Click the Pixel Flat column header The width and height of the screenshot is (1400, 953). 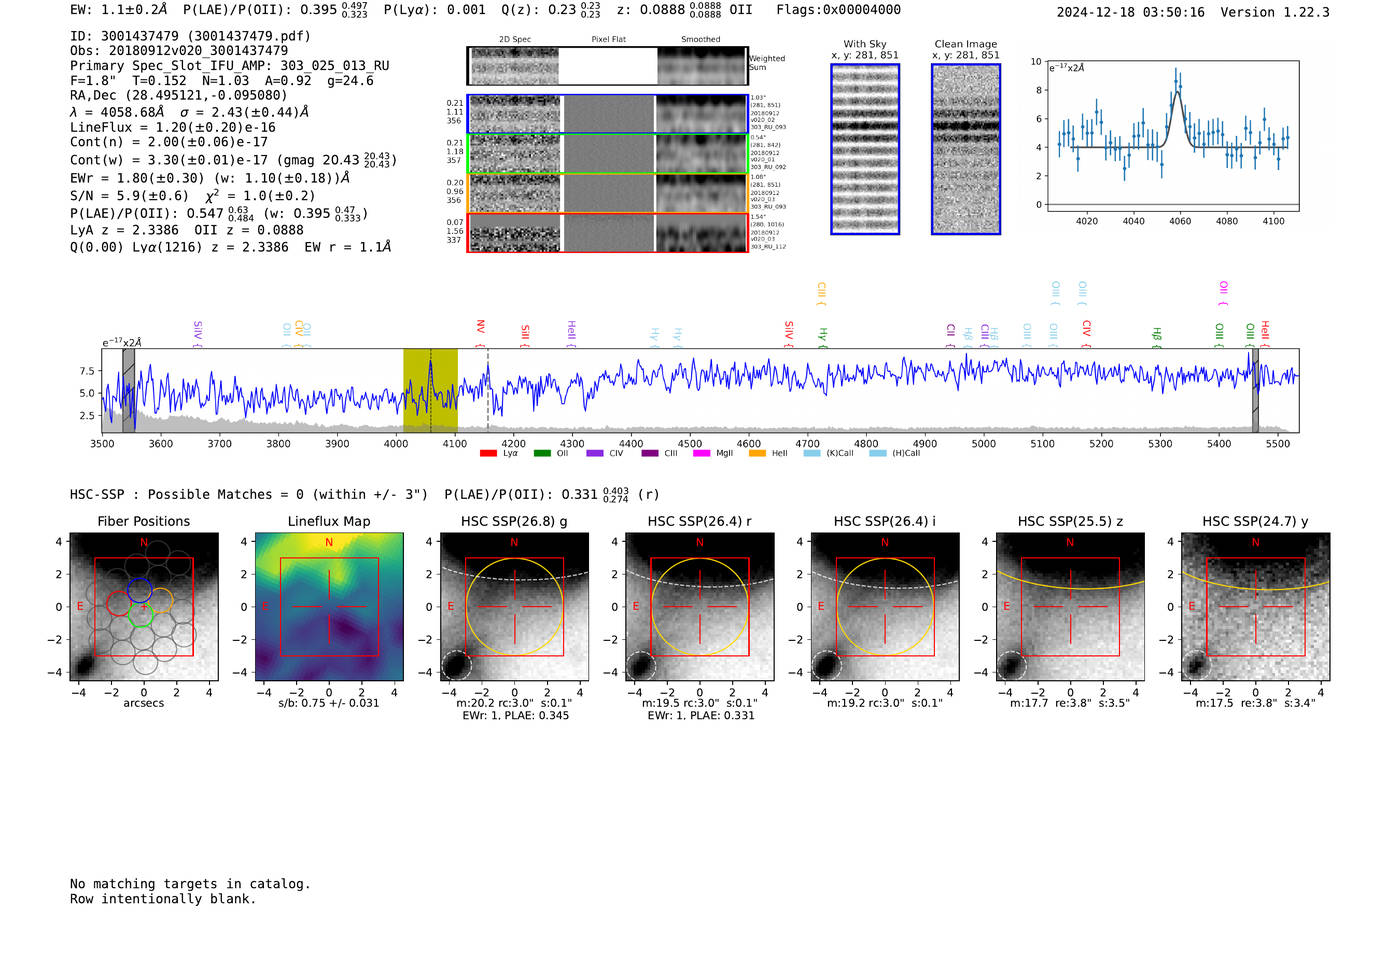pos(608,40)
